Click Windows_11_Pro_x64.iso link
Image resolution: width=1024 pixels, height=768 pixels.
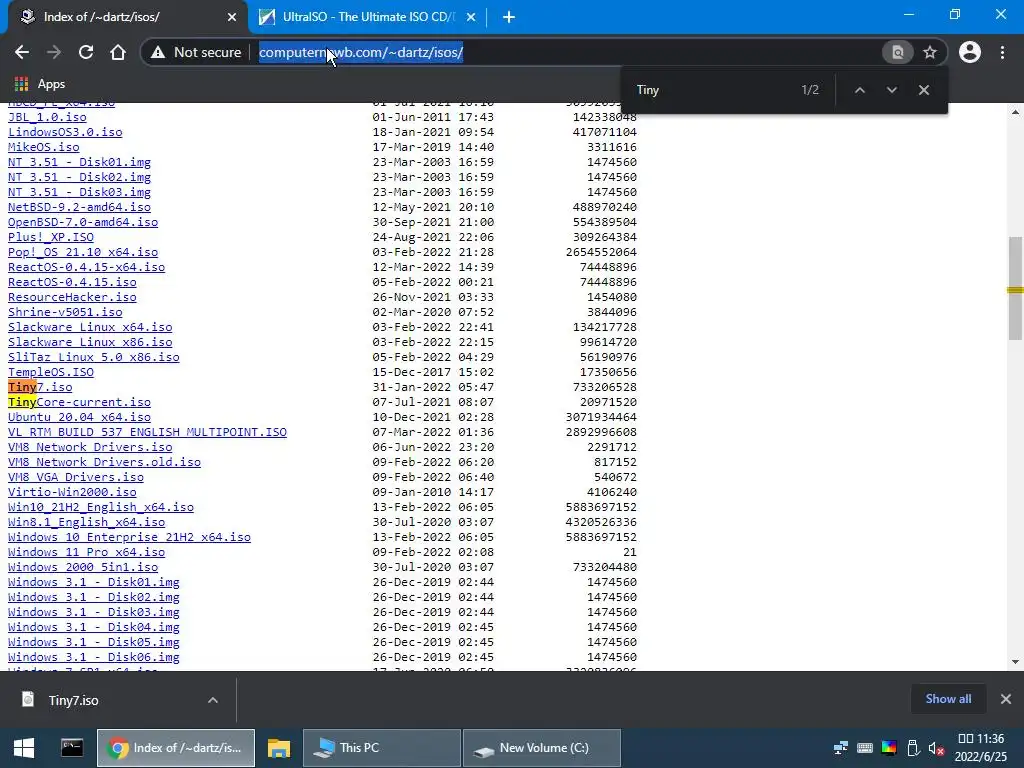86,552
